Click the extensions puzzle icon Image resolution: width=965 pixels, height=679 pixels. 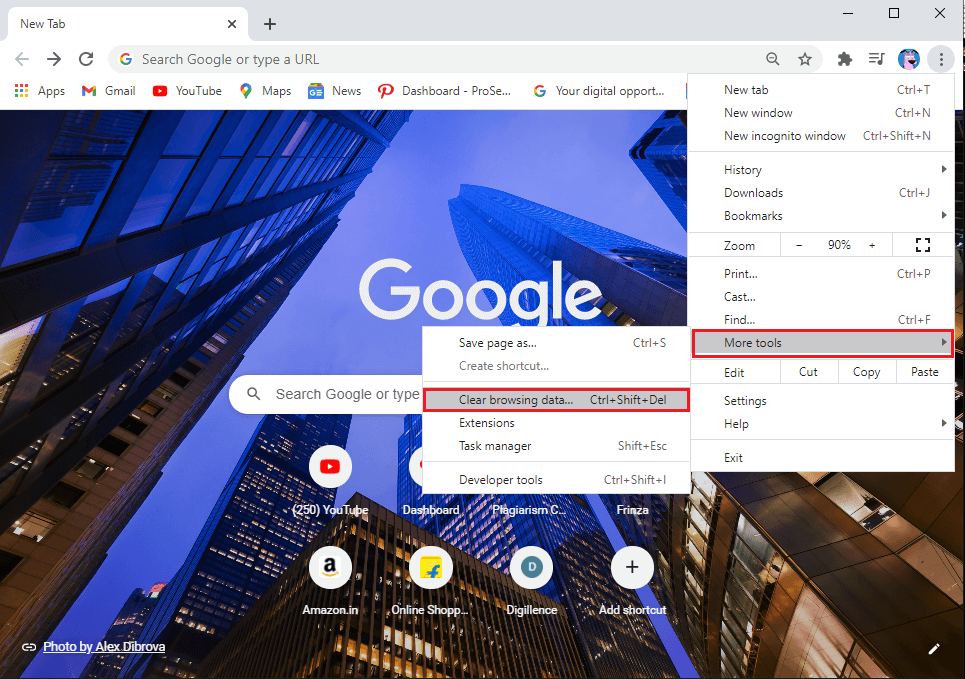coord(844,59)
